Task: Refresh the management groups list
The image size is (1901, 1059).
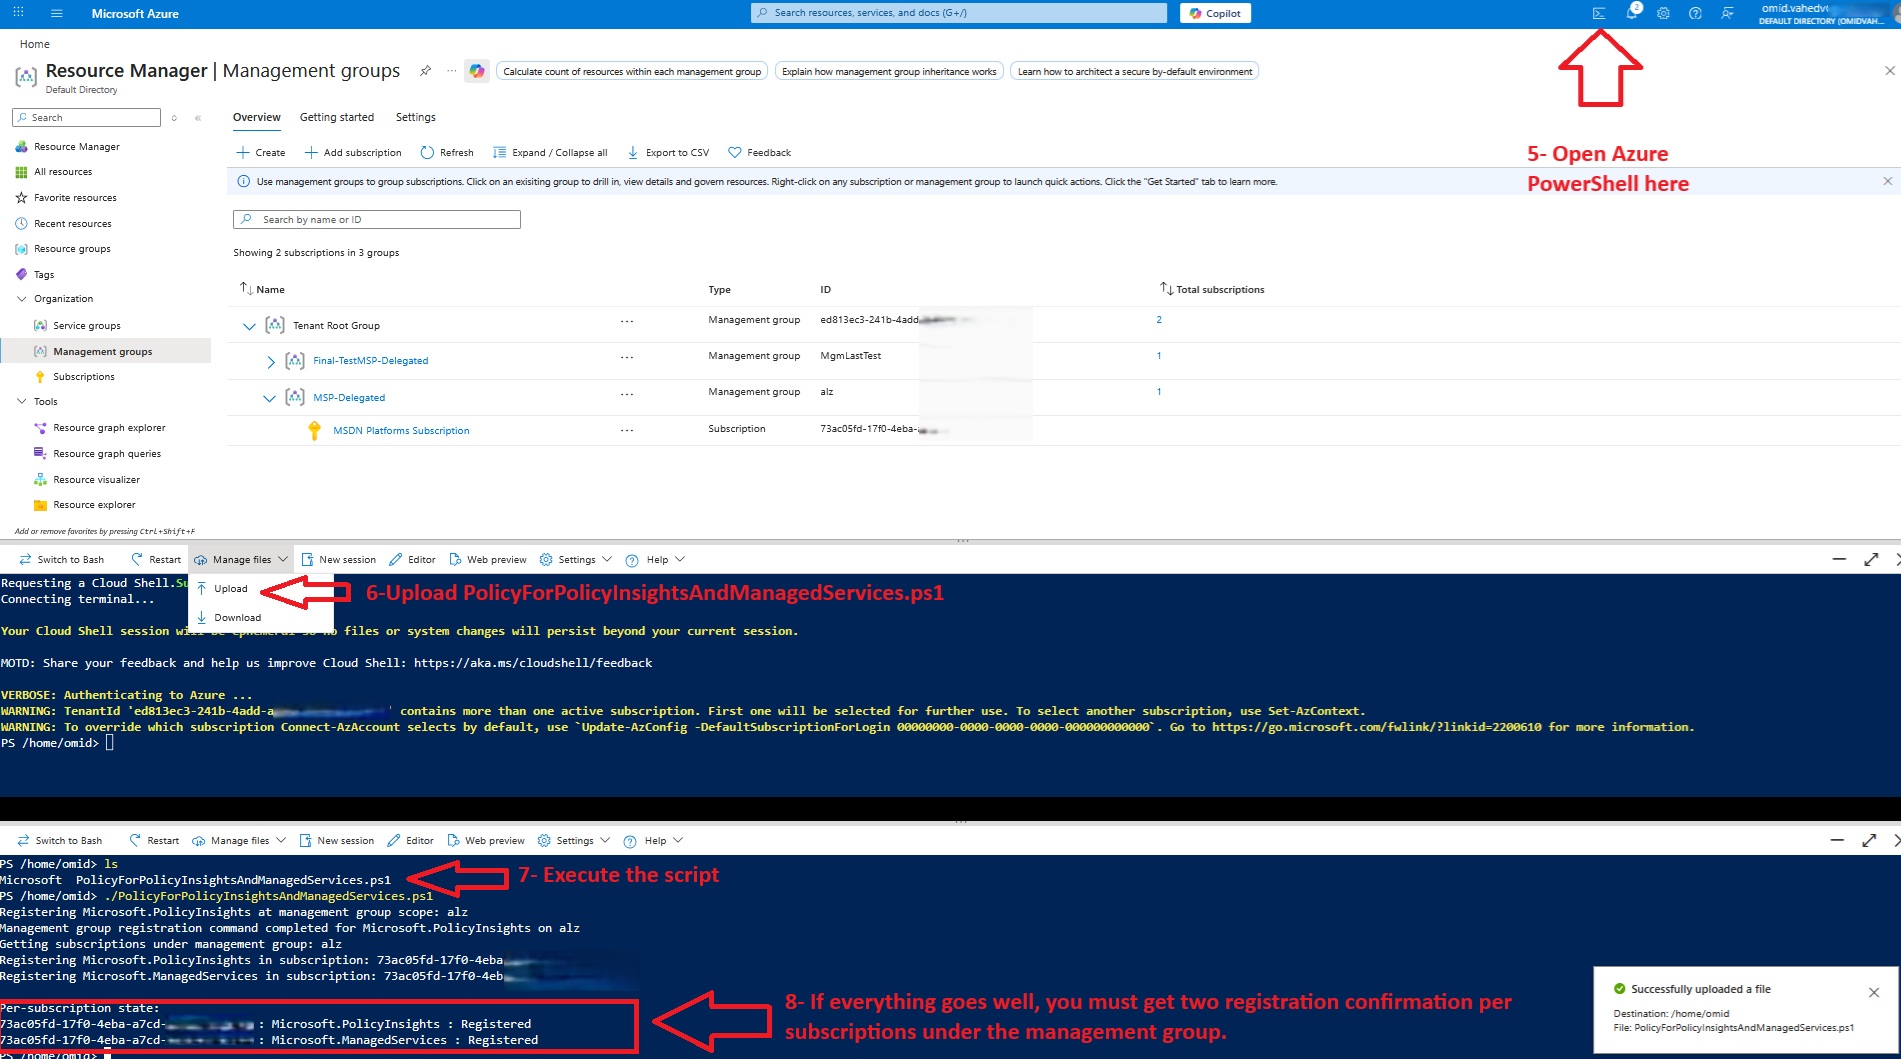Action: pos(447,152)
